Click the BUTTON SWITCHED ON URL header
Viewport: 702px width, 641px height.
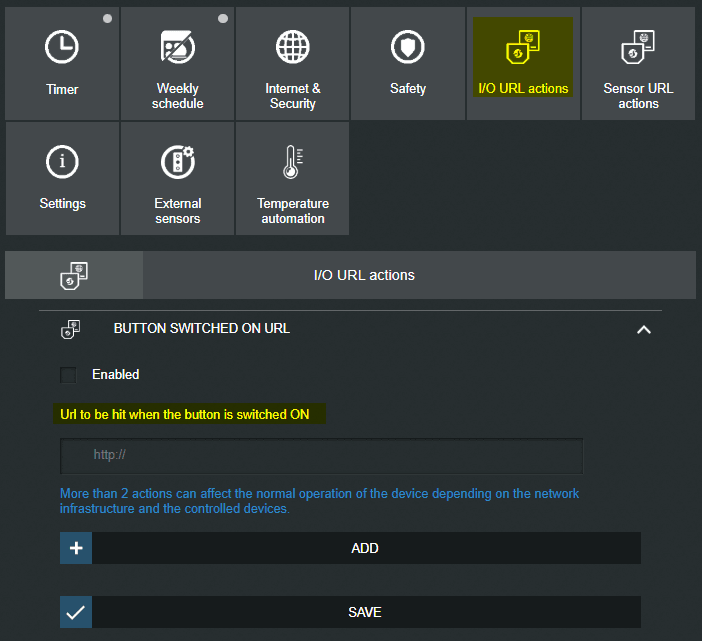[202, 328]
